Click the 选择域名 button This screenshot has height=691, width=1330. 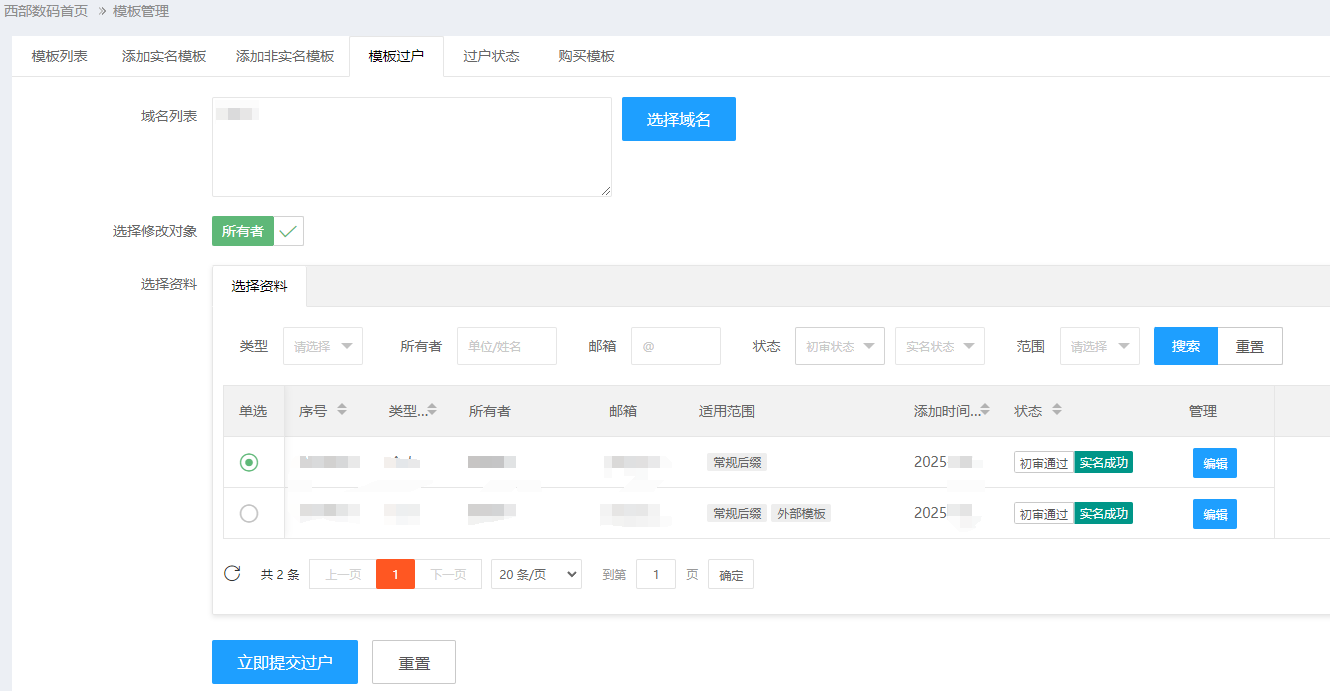coord(679,119)
